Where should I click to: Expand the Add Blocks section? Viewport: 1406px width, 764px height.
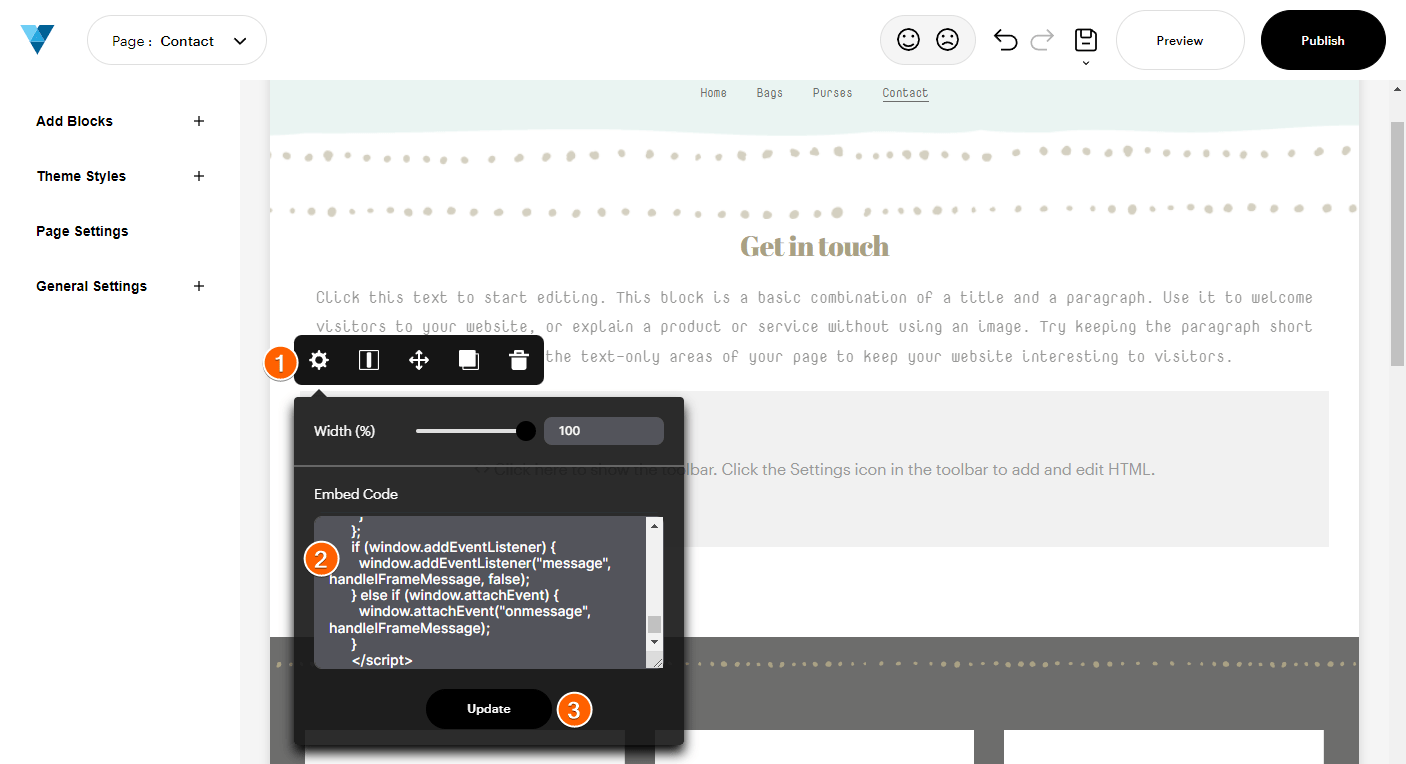tap(198, 121)
